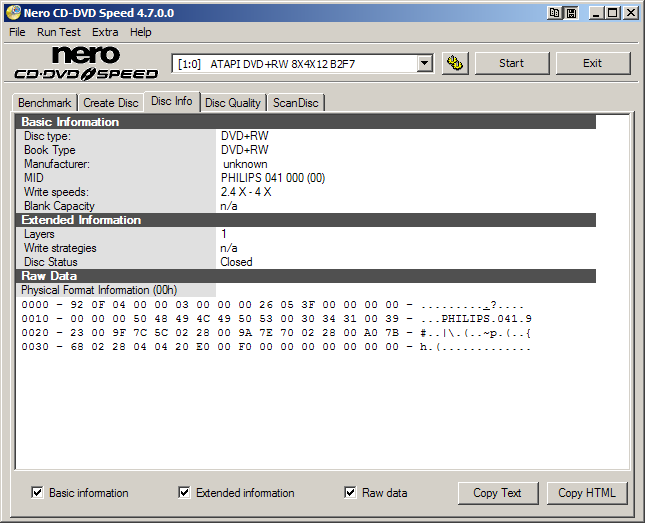Image resolution: width=645 pixels, height=523 pixels.
Task: Minimize the Nero CD-DVD Speed window
Action: [596, 13]
